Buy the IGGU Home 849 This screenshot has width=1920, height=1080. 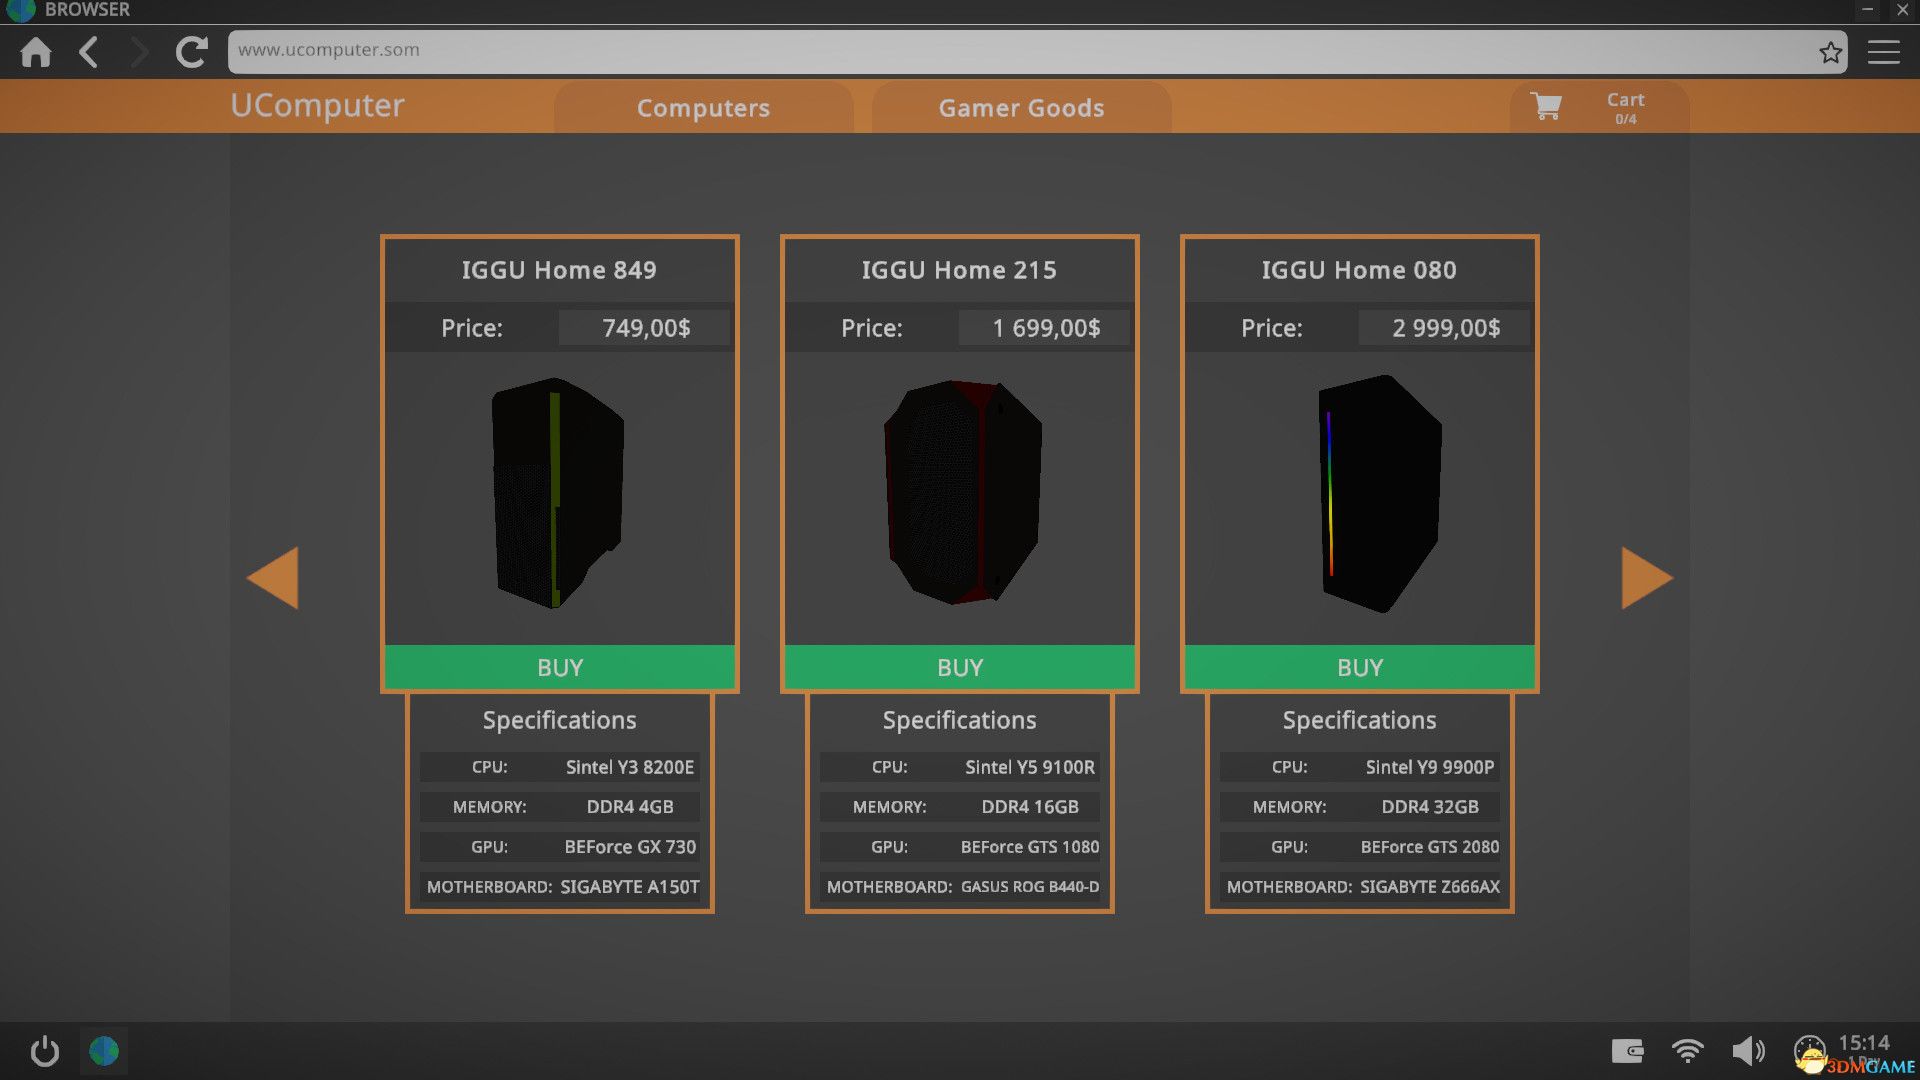click(x=560, y=667)
